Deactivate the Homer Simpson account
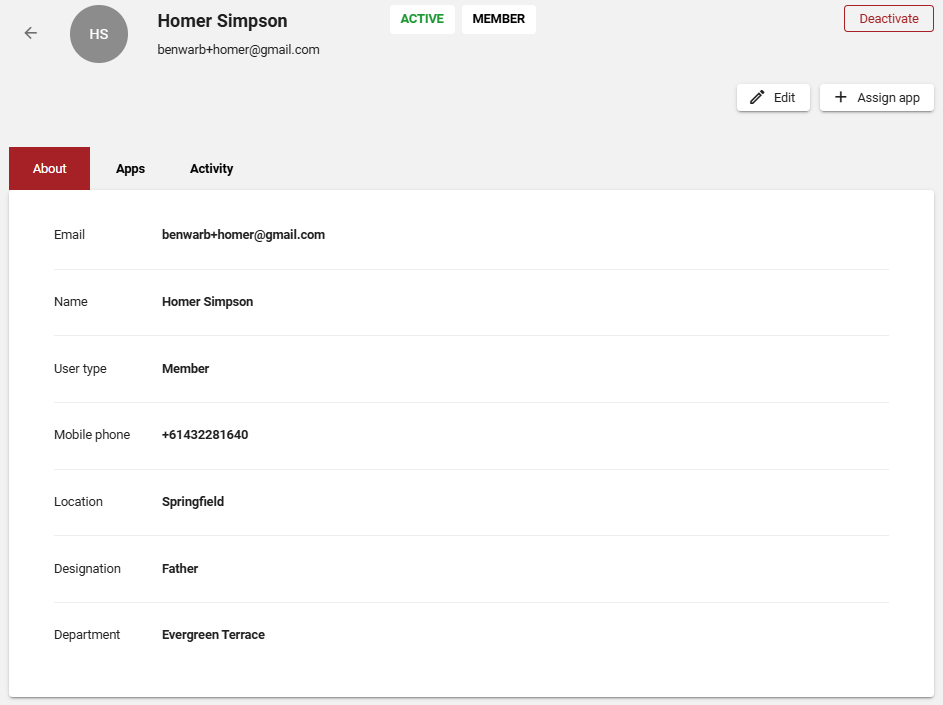This screenshot has height=705, width=943. pos(888,19)
